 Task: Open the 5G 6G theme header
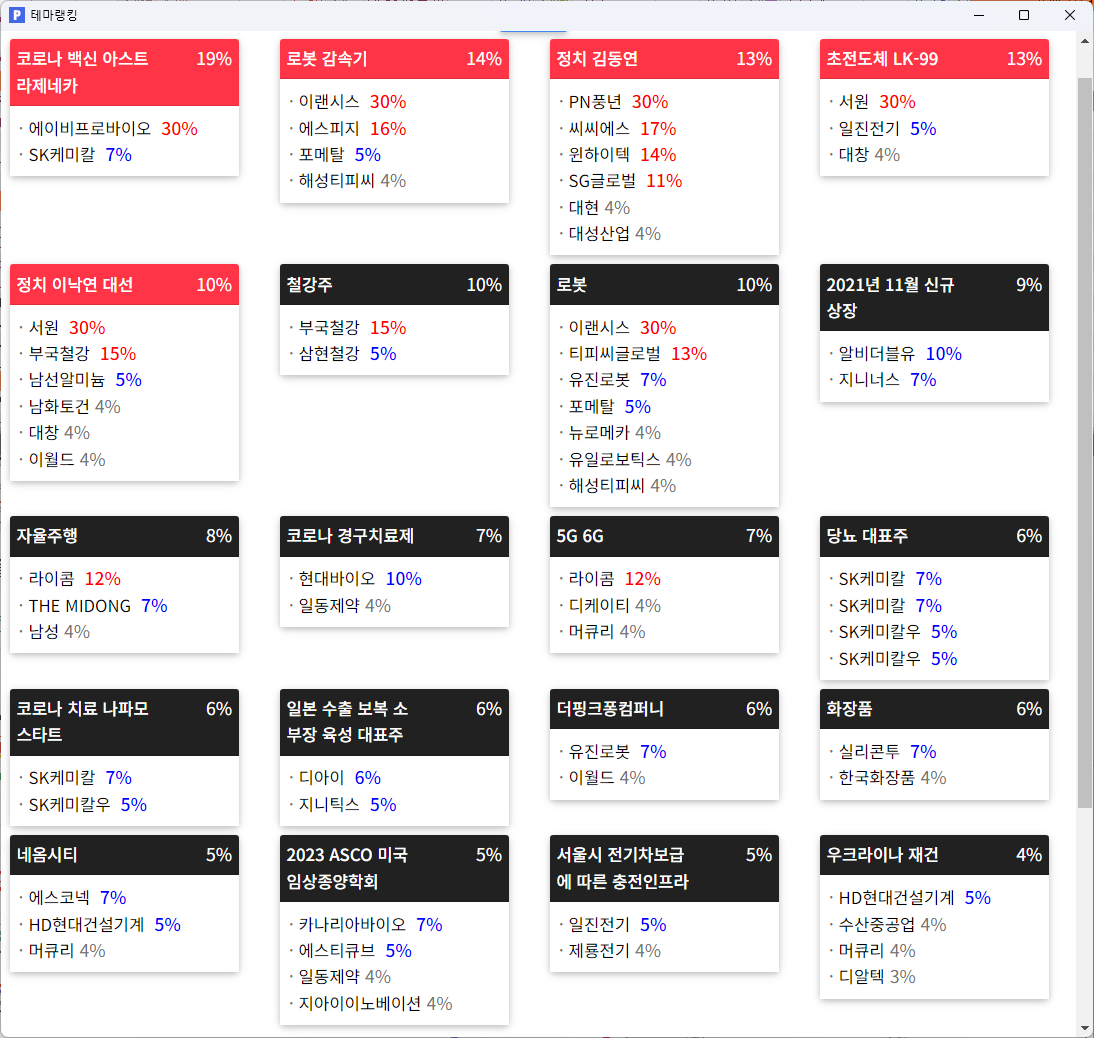tap(664, 536)
